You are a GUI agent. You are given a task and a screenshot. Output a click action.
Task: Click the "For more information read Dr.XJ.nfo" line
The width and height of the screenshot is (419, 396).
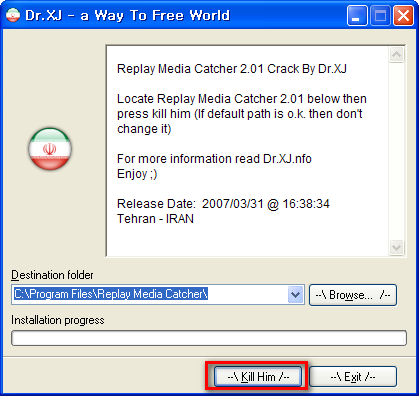(x=214, y=159)
